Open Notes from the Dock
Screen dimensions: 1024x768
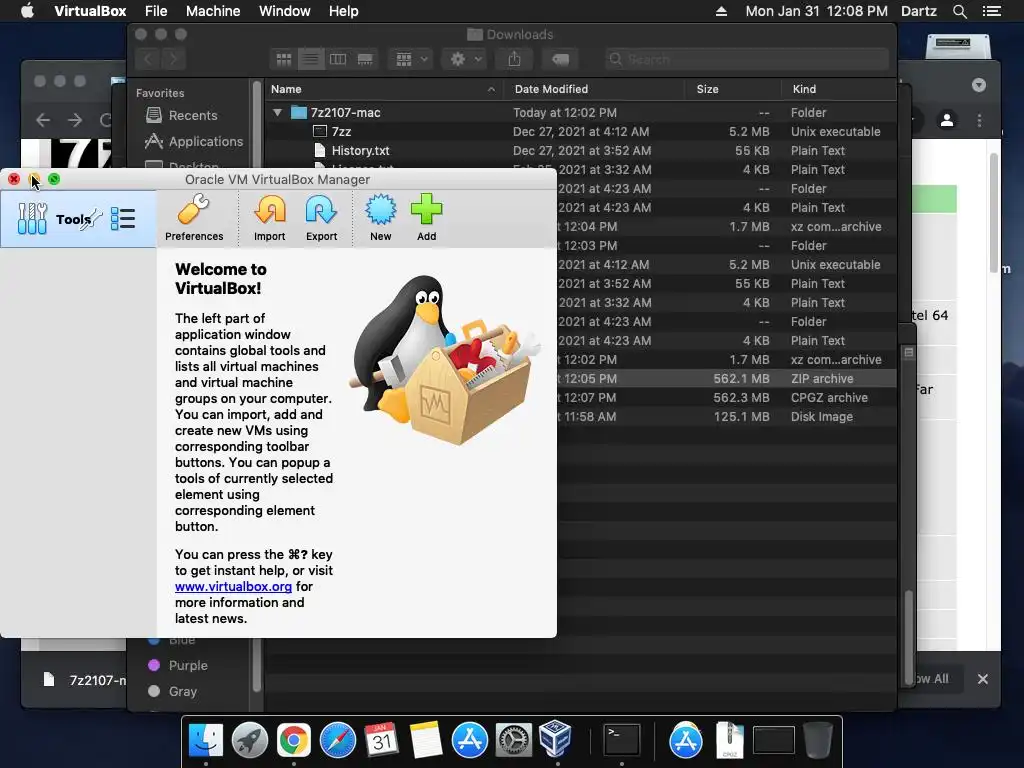[426, 741]
